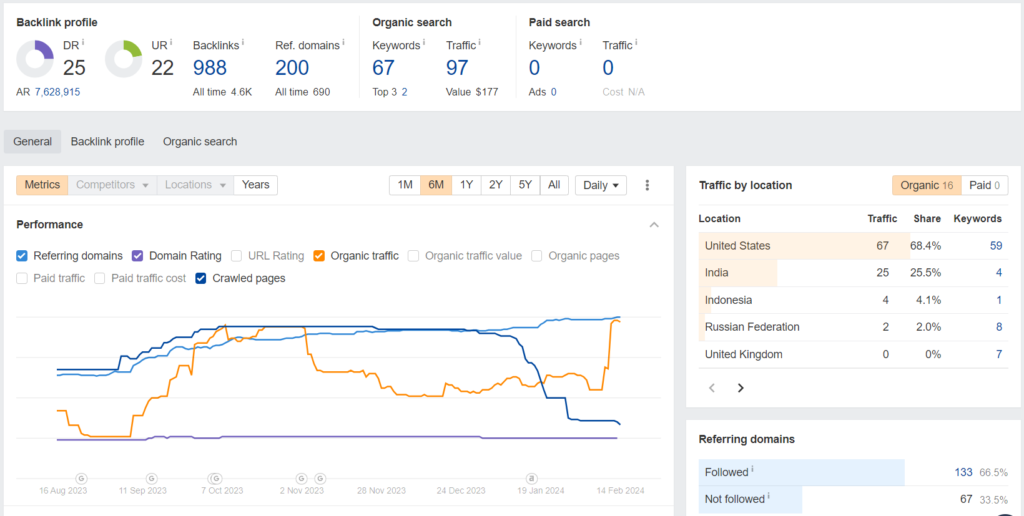Image resolution: width=1024 pixels, height=516 pixels.
Task: Click the info icon beside DR
Action: tap(83, 42)
